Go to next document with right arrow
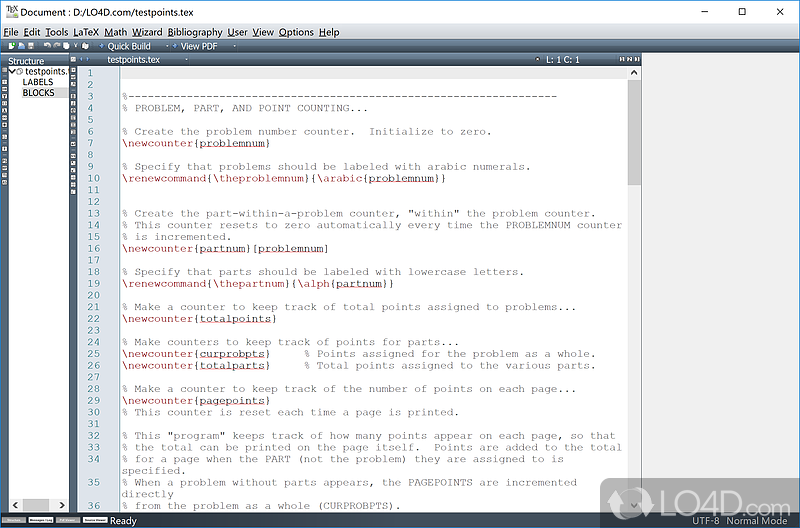Viewport: 800px width, 528px height. coord(87,59)
